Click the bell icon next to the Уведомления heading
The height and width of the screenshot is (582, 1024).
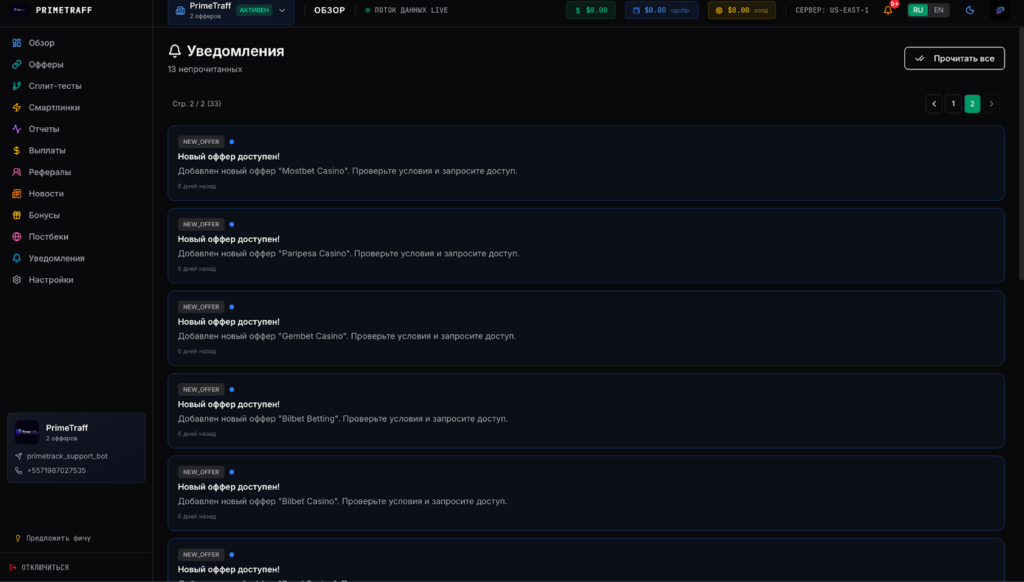click(x=174, y=51)
